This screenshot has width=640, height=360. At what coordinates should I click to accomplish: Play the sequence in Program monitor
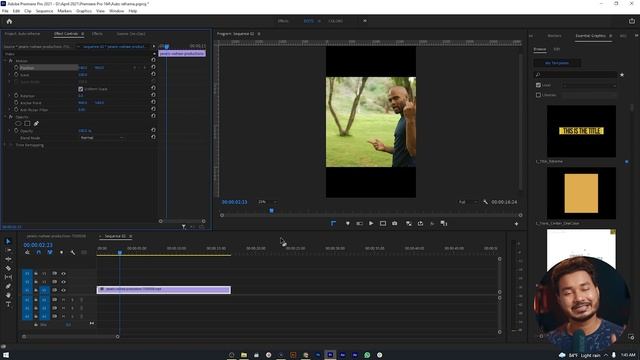371,223
